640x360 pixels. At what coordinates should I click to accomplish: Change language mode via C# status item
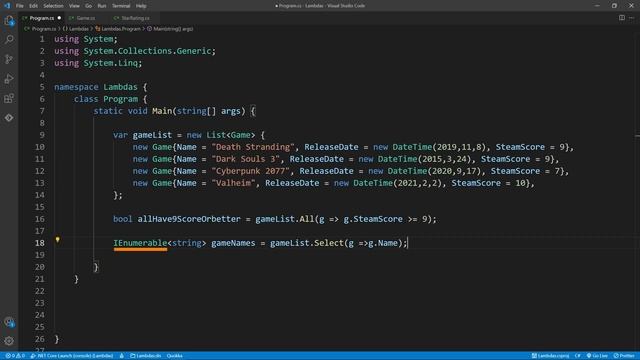coord(578,356)
